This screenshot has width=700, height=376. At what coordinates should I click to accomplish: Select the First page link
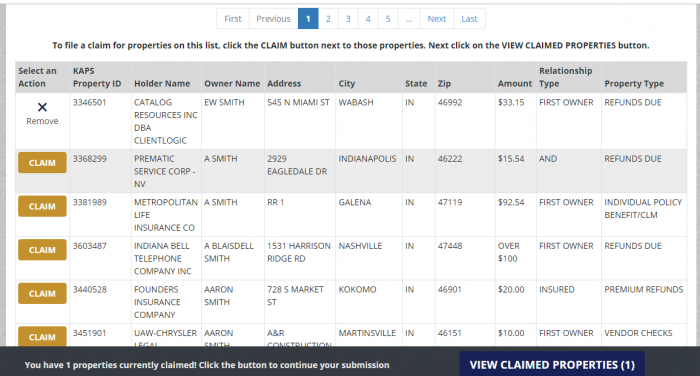pos(233,19)
